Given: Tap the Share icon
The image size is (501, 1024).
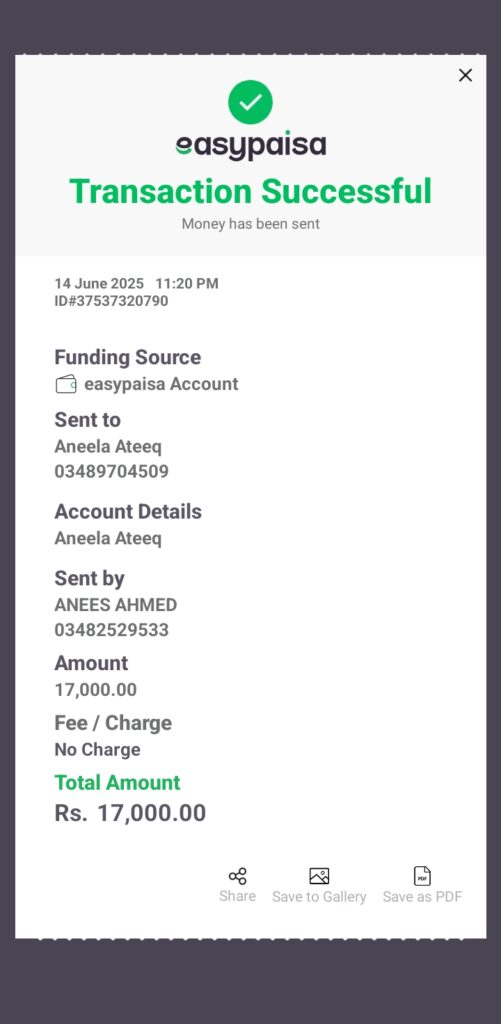Looking at the screenshot, I should [x=237, y=876].
